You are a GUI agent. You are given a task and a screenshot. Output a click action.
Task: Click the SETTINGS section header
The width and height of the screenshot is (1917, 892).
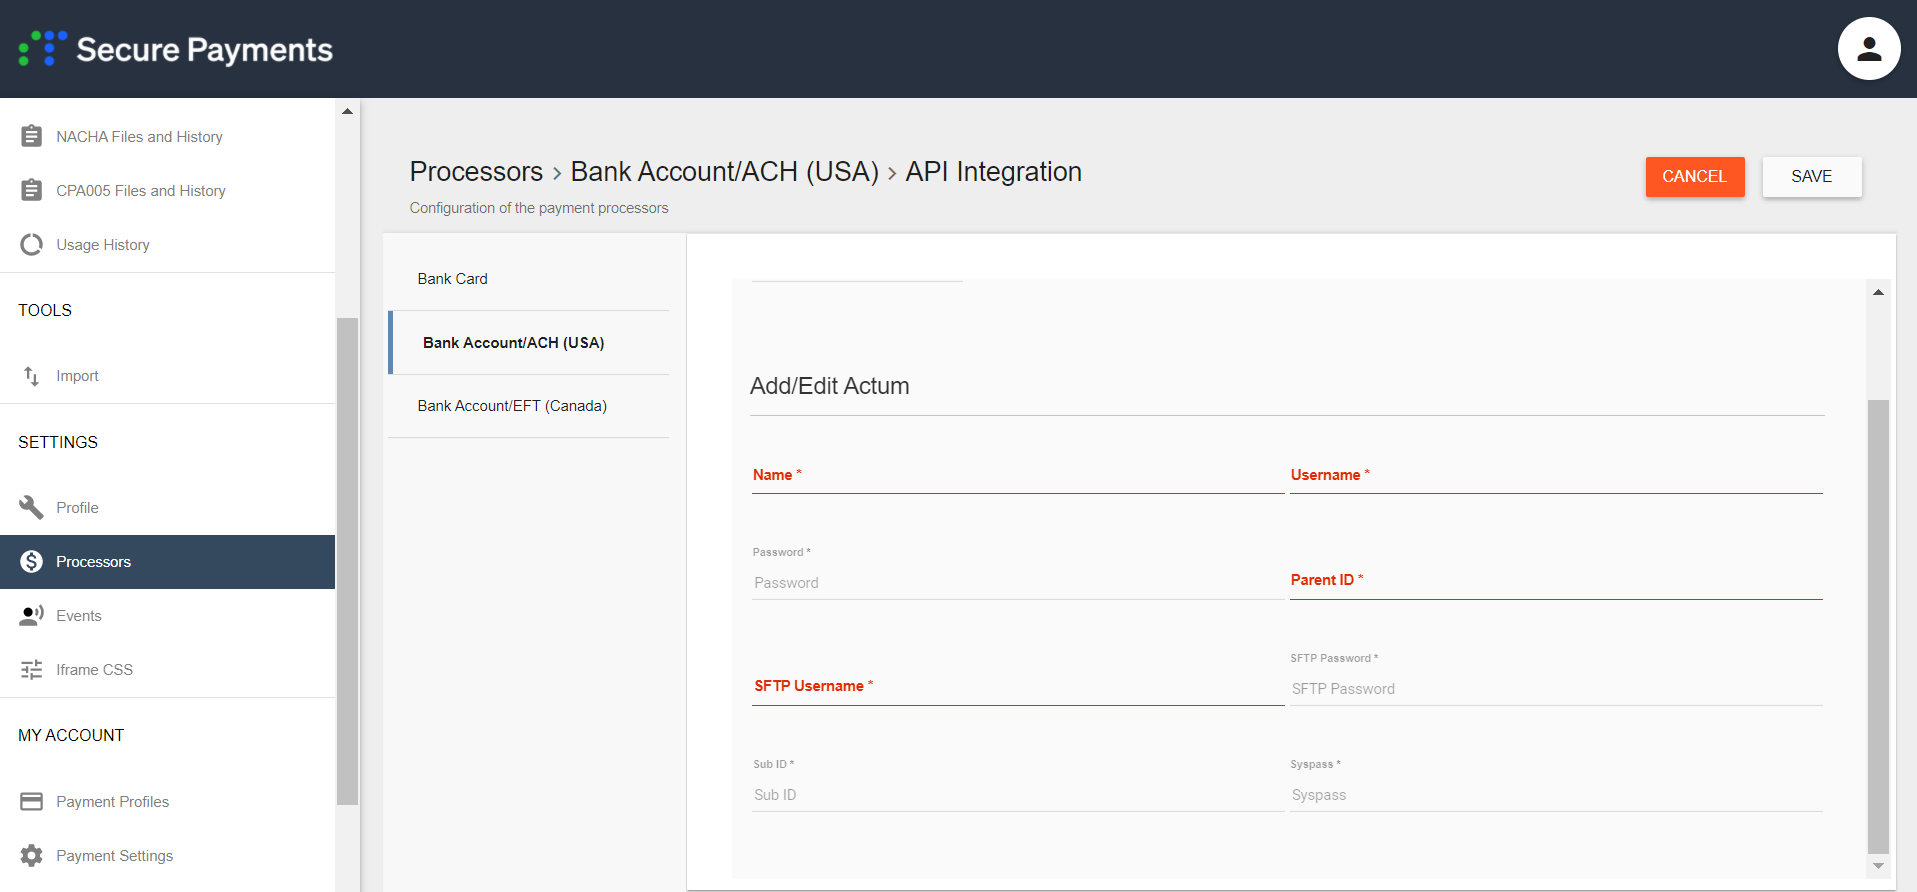[x=58, y=442]
